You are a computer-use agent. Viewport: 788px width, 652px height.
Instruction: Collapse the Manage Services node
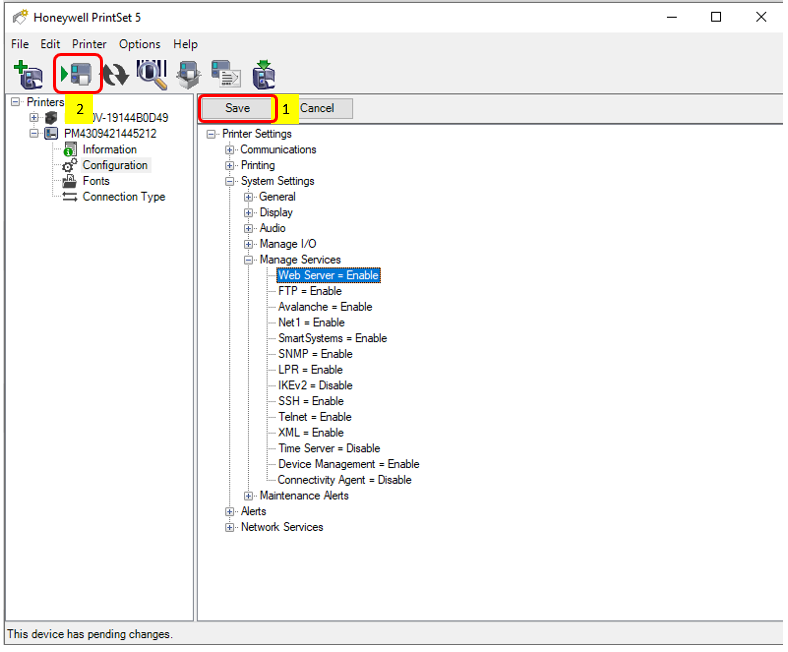point(248,259)
